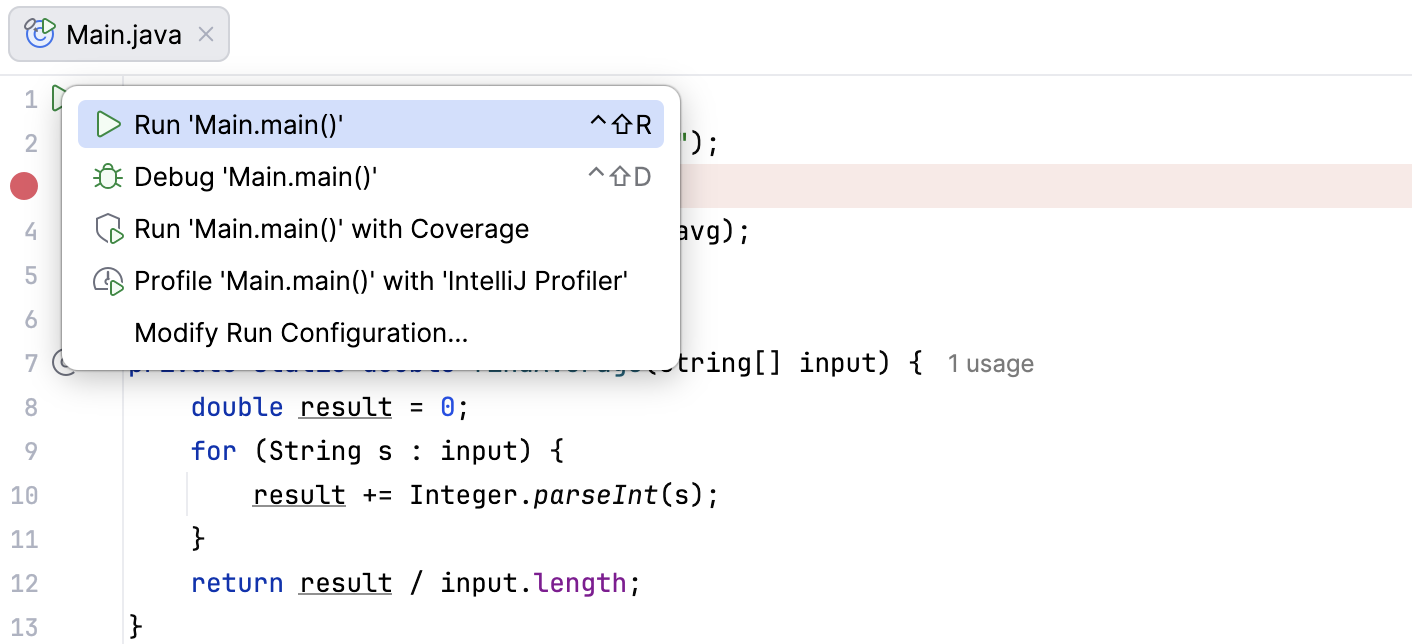Viewport: 1412px width, 644px height.
Task: Click the Java class icon on the Main.java tab
Action: pos(37,33)
